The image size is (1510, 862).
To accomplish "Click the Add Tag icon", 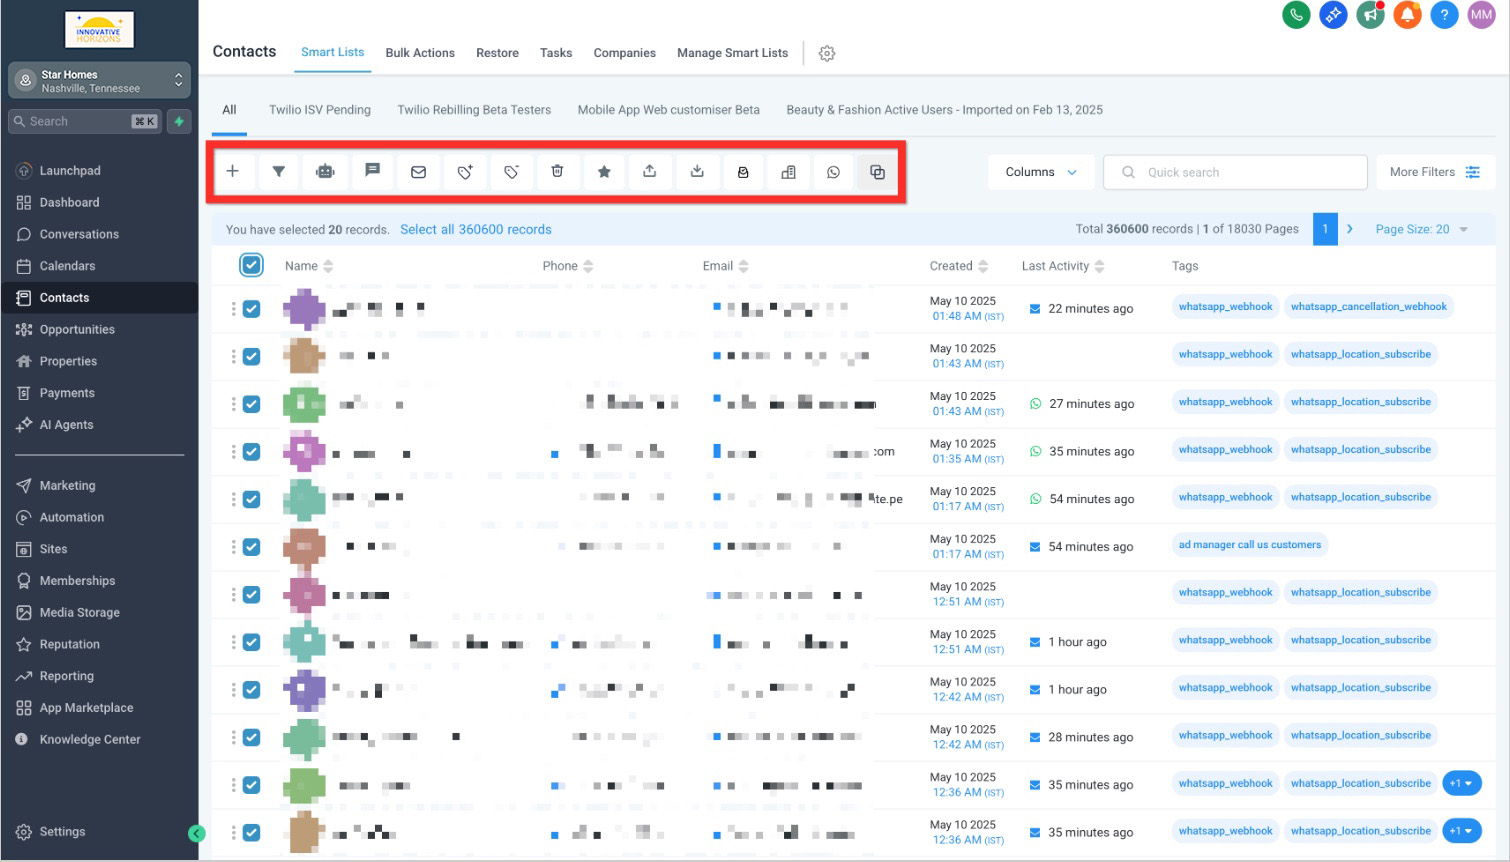I will [465, 171].
